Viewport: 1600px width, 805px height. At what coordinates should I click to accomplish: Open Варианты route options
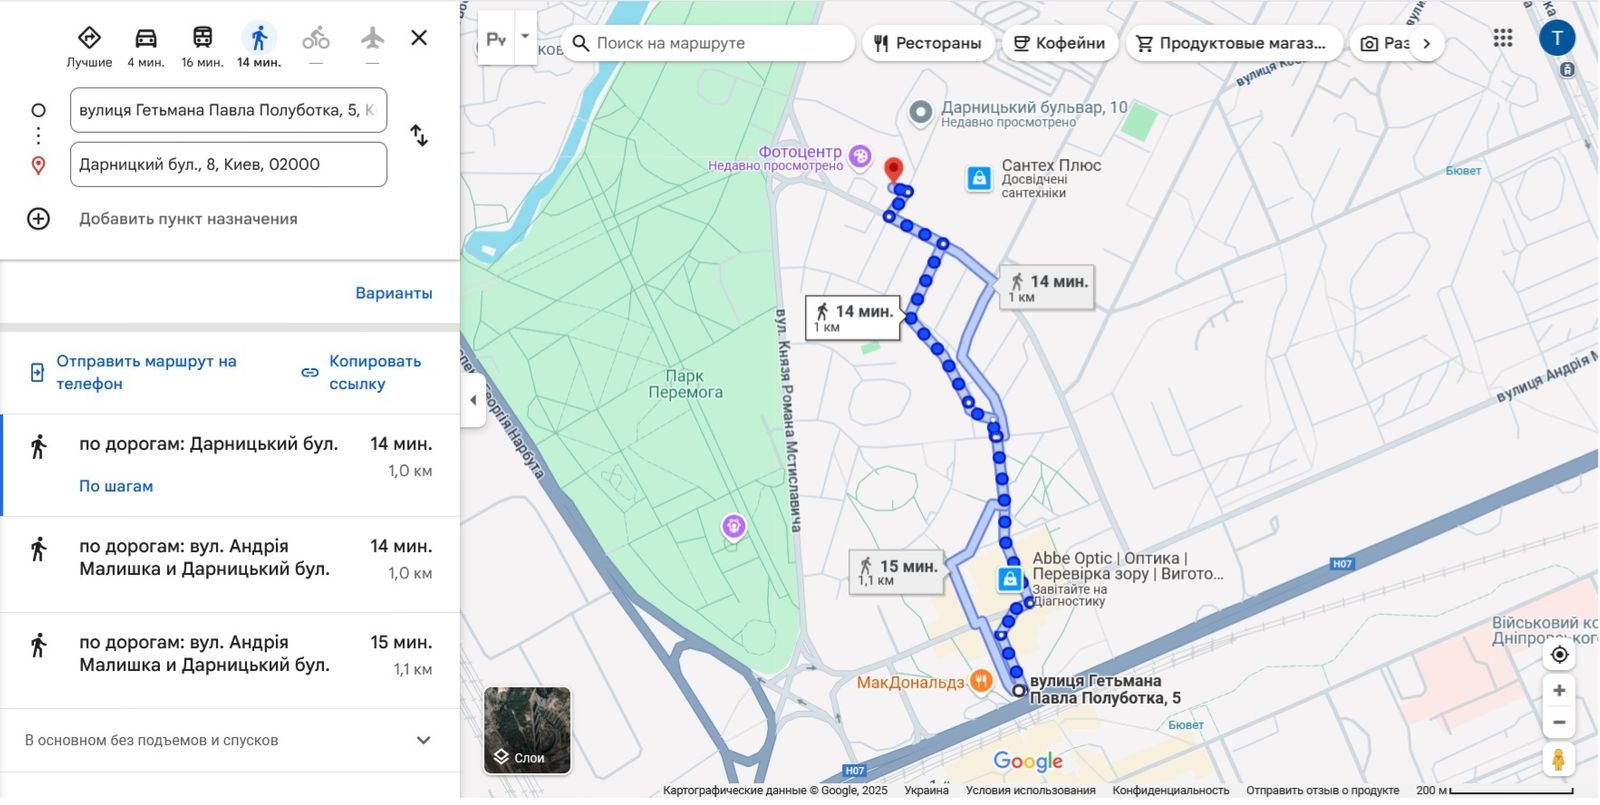pos(394,293)
